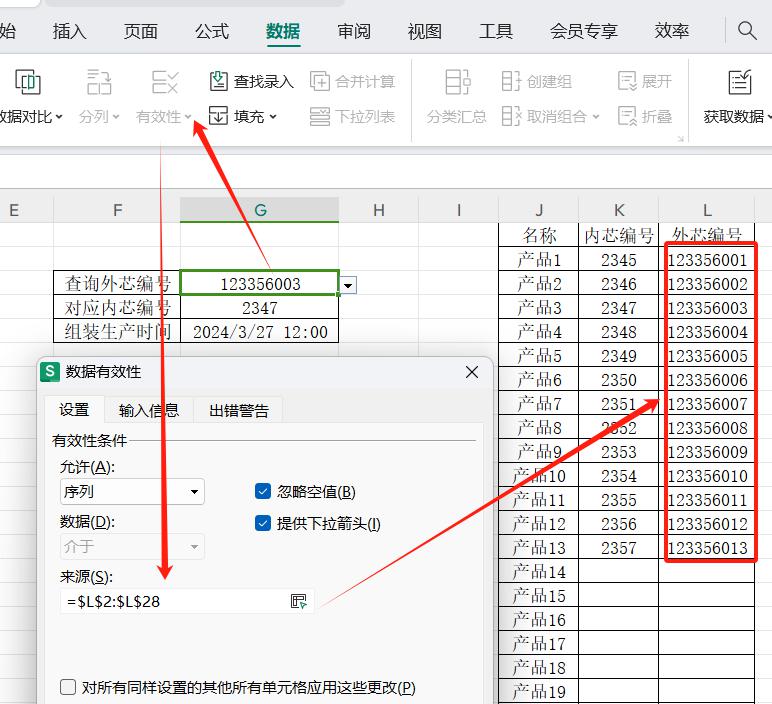
Task: Toggle 提供下拉箭头 checkbox
Action: coord(263,523)
